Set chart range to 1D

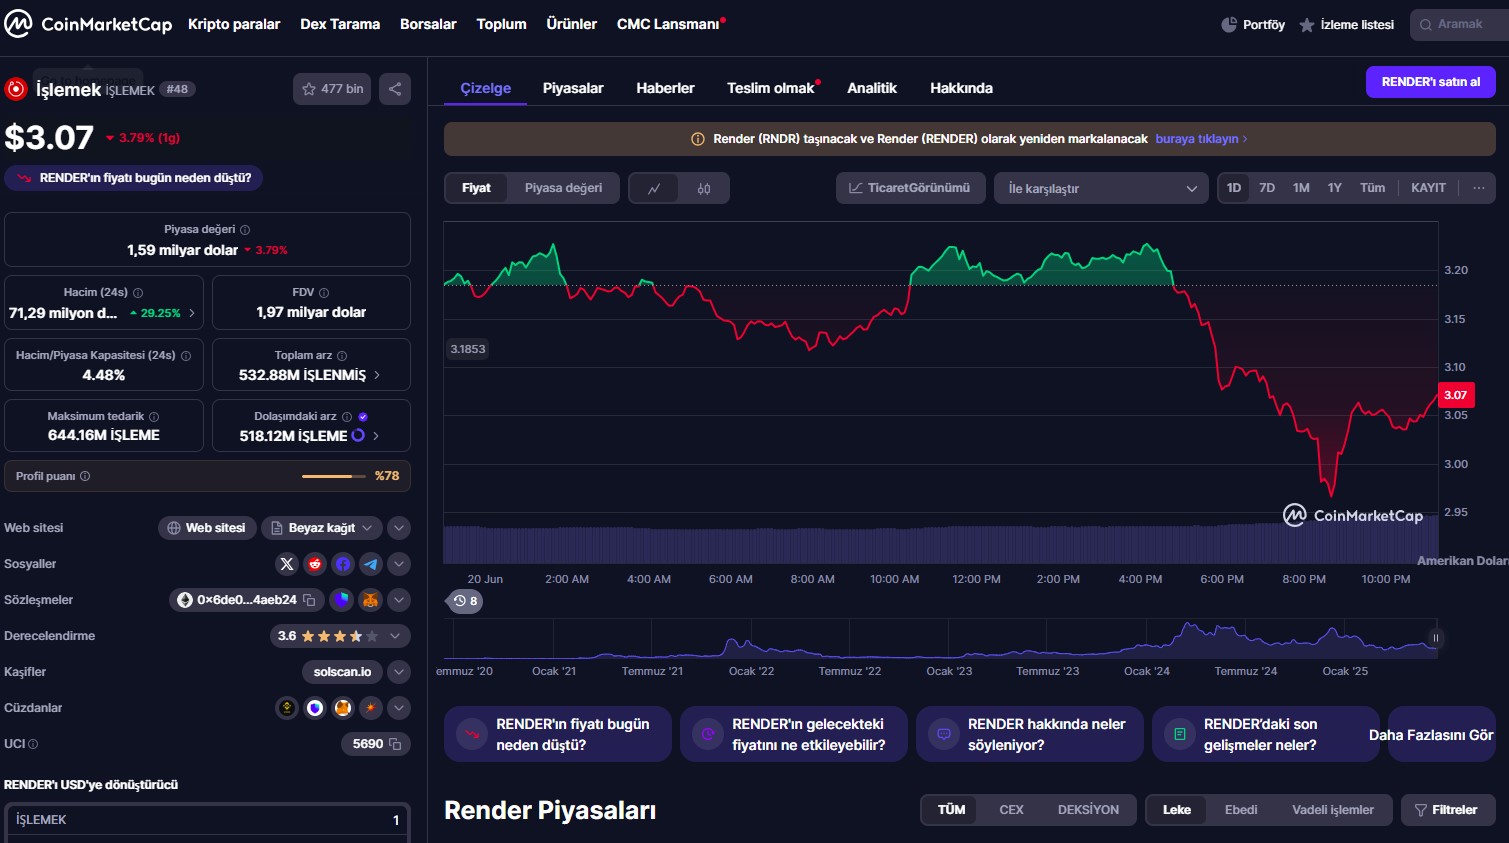1234,188
